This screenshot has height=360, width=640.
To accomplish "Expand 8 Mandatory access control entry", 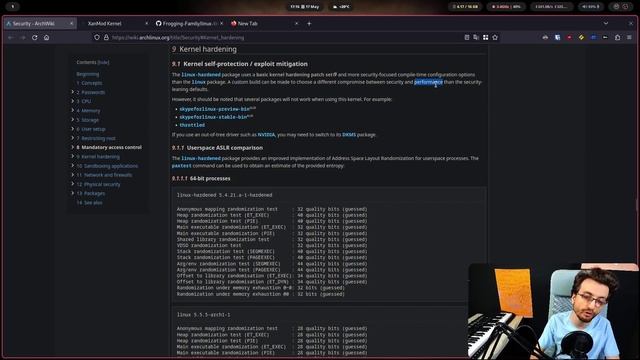I will (73, 147).
